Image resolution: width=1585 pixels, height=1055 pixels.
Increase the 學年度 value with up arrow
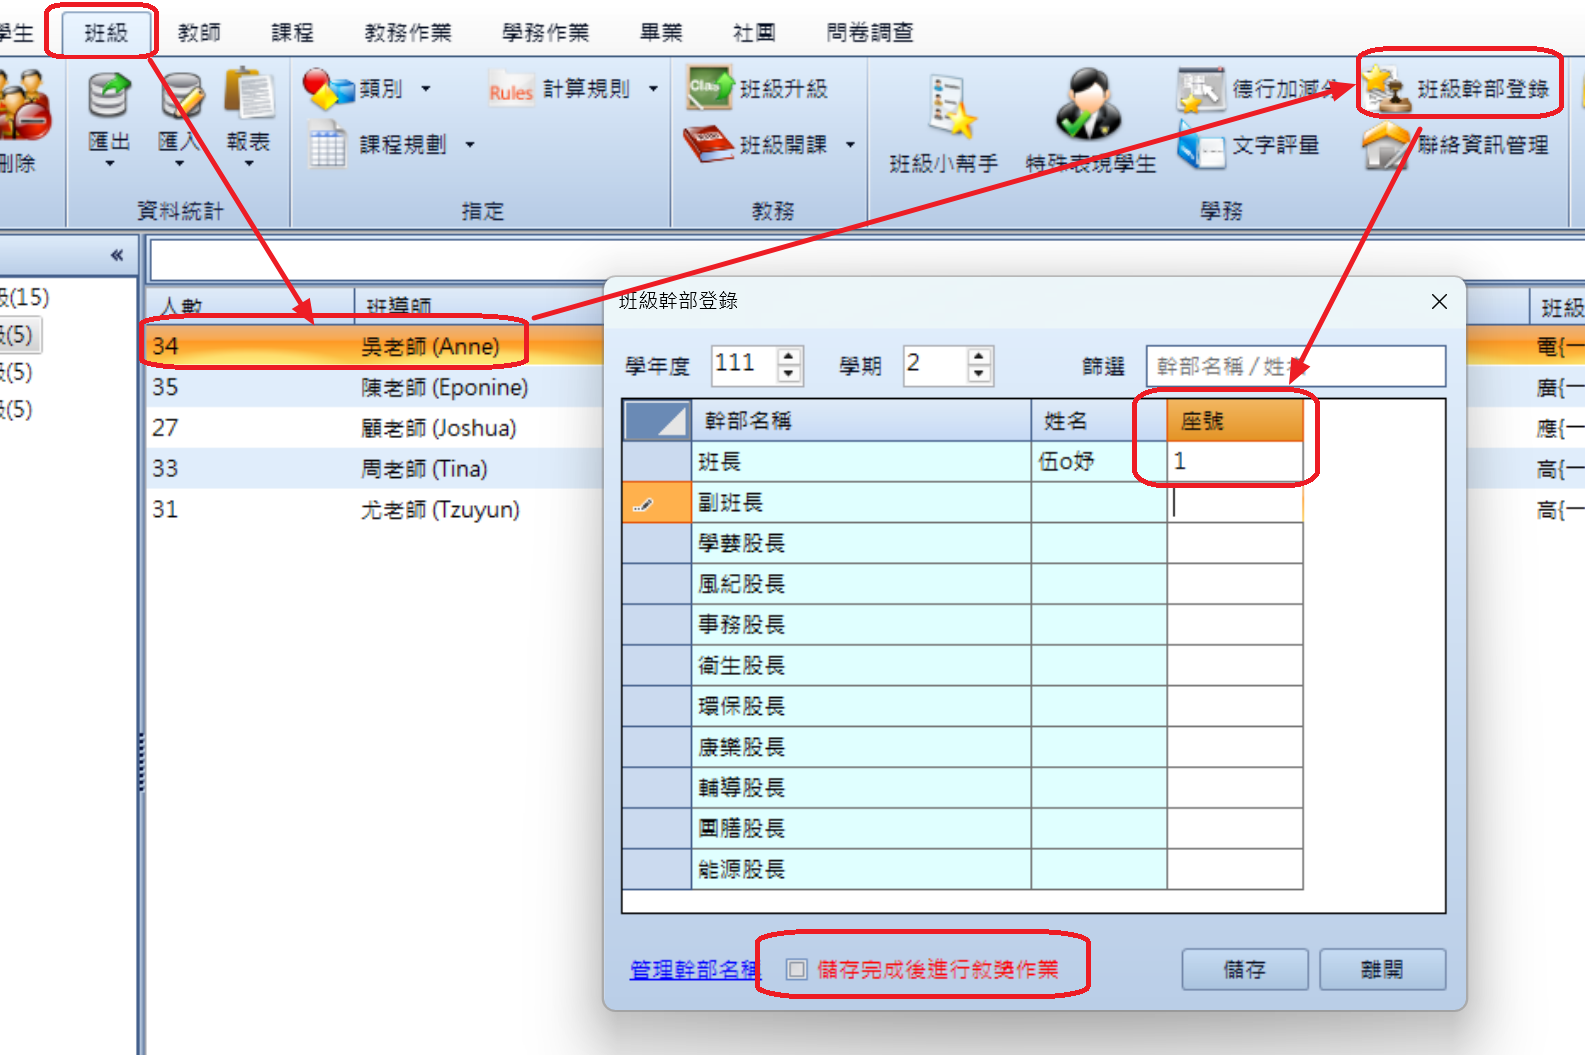pyautogui.click(x=789, y=356)
